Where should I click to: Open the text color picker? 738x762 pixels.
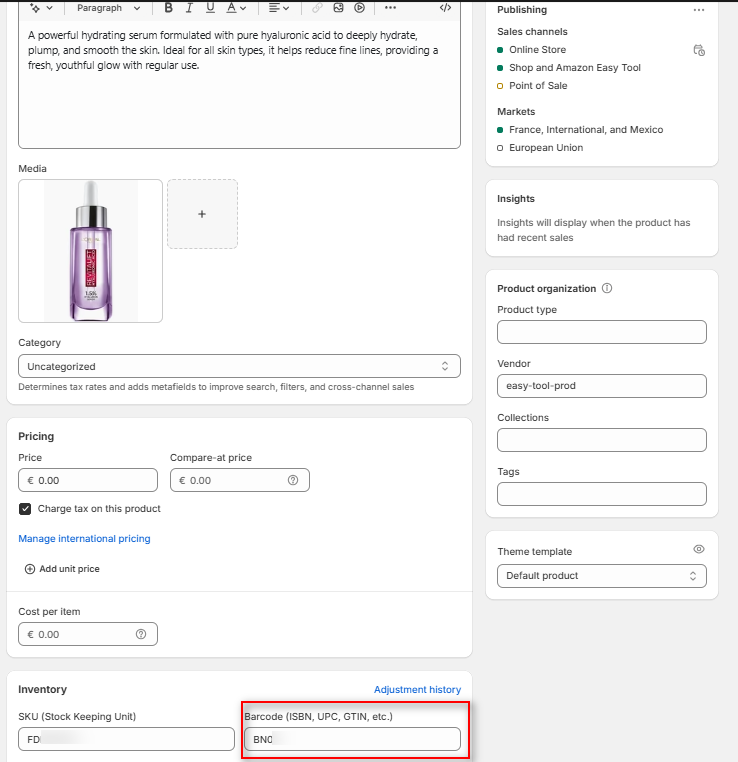pyautogui.click(x=236, y=8)
